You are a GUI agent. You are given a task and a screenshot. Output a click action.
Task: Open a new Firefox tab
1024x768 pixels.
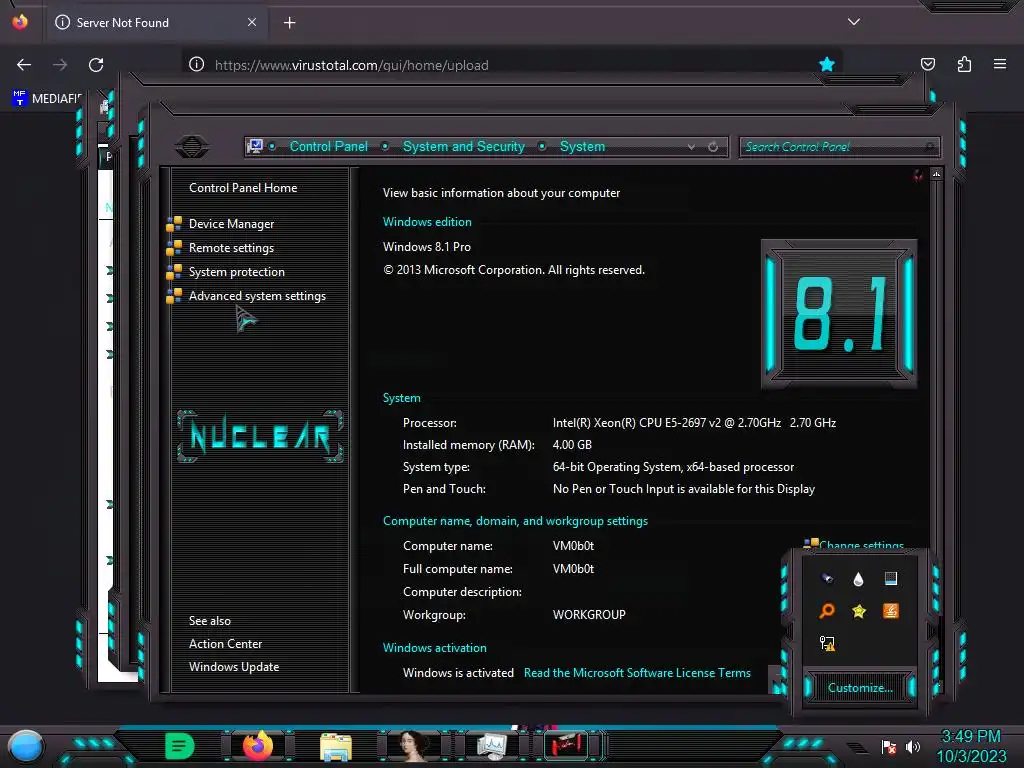(x=289, y=23)
